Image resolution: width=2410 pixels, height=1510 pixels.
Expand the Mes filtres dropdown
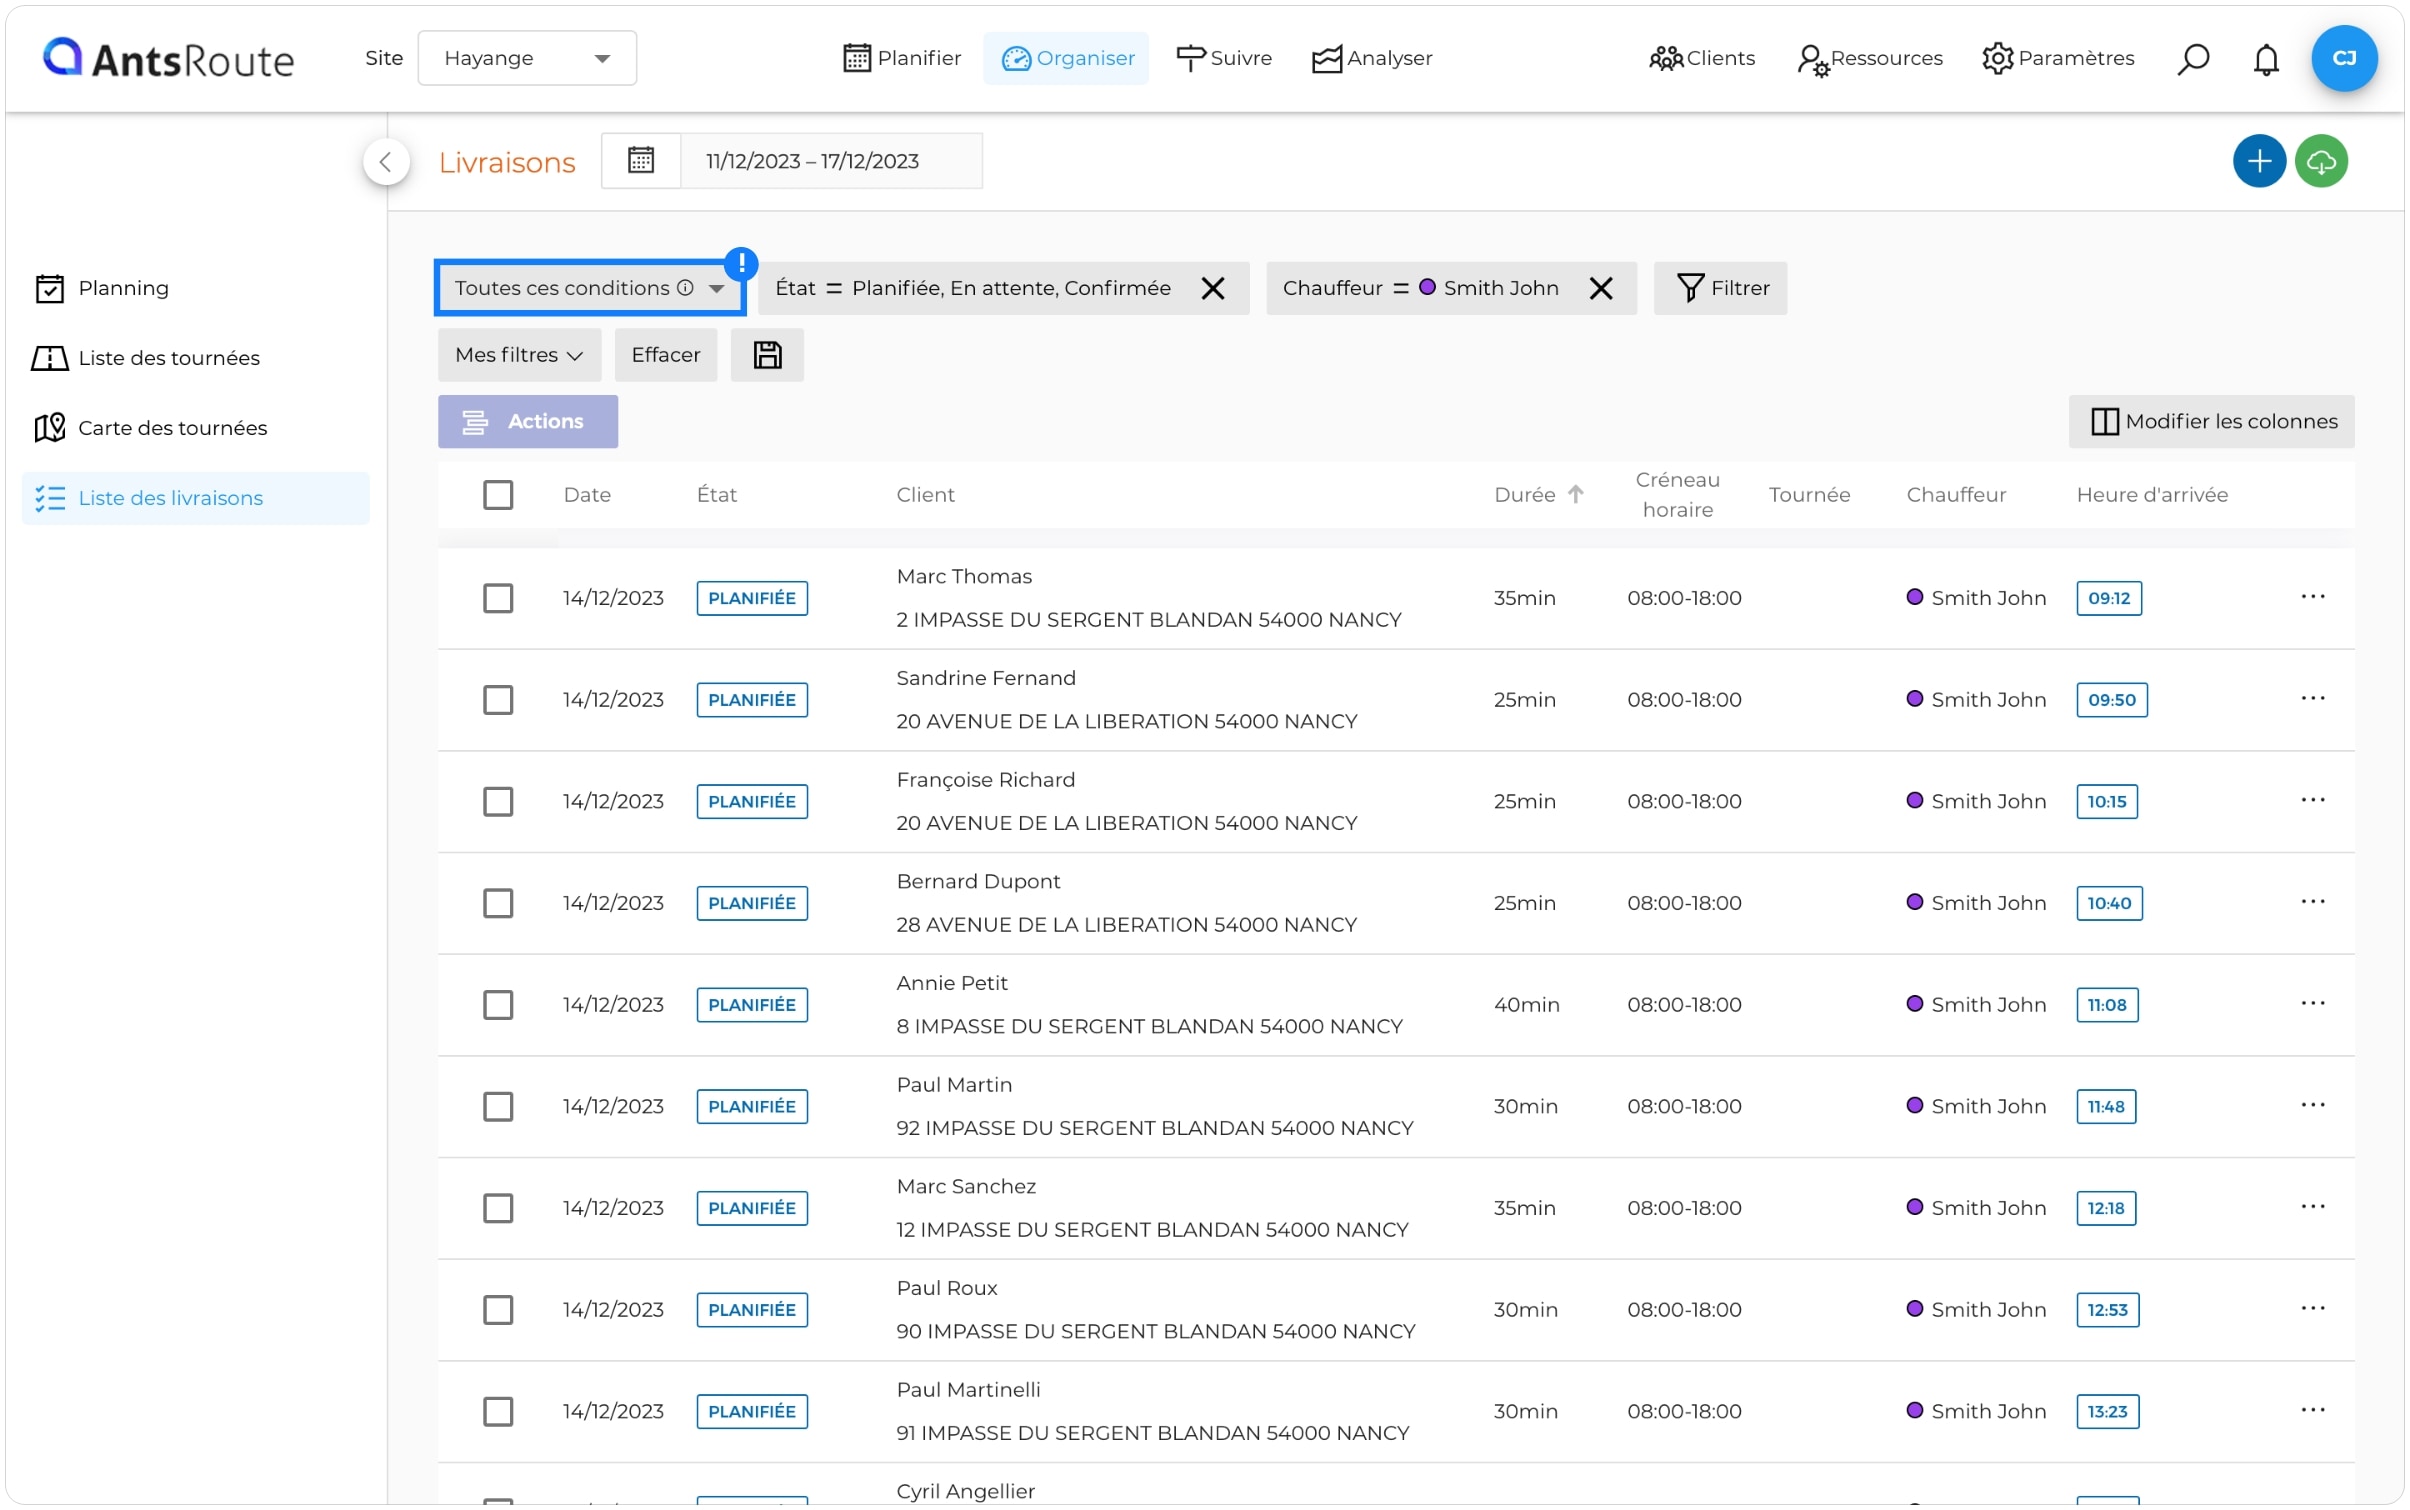519,355
